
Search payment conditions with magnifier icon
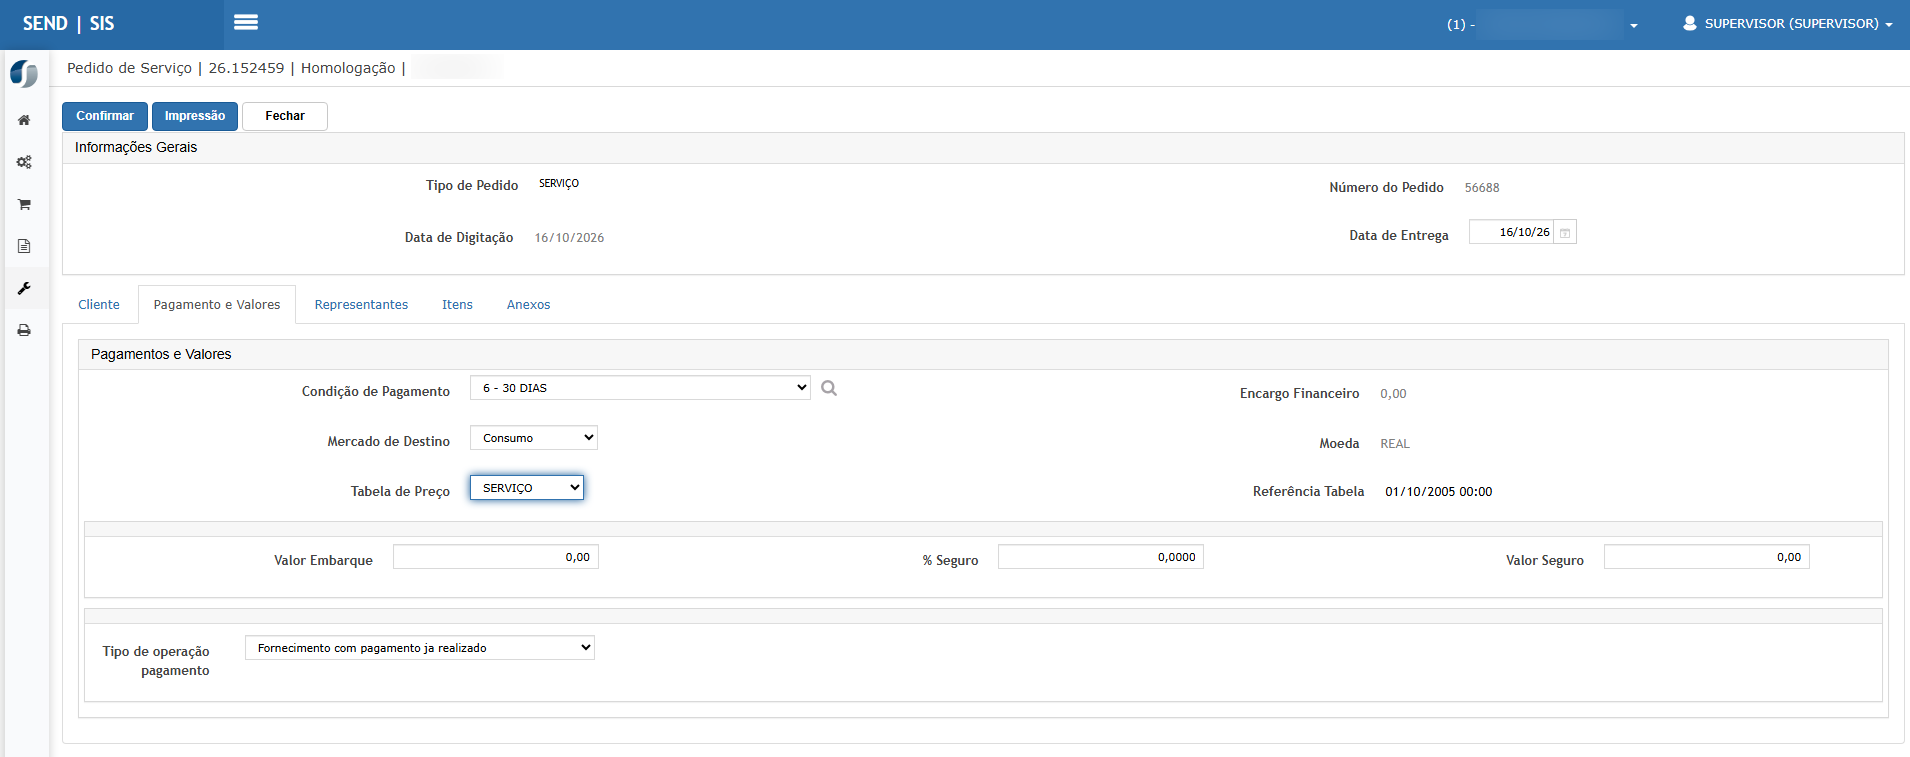(829, 388)
